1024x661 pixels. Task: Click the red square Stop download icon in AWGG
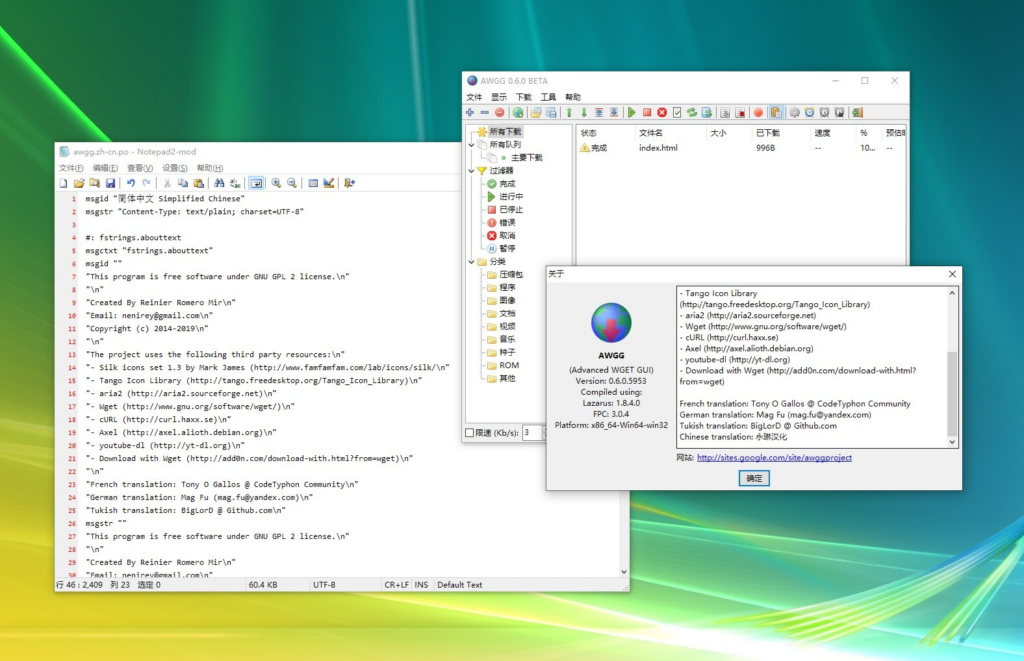point(647,113)
